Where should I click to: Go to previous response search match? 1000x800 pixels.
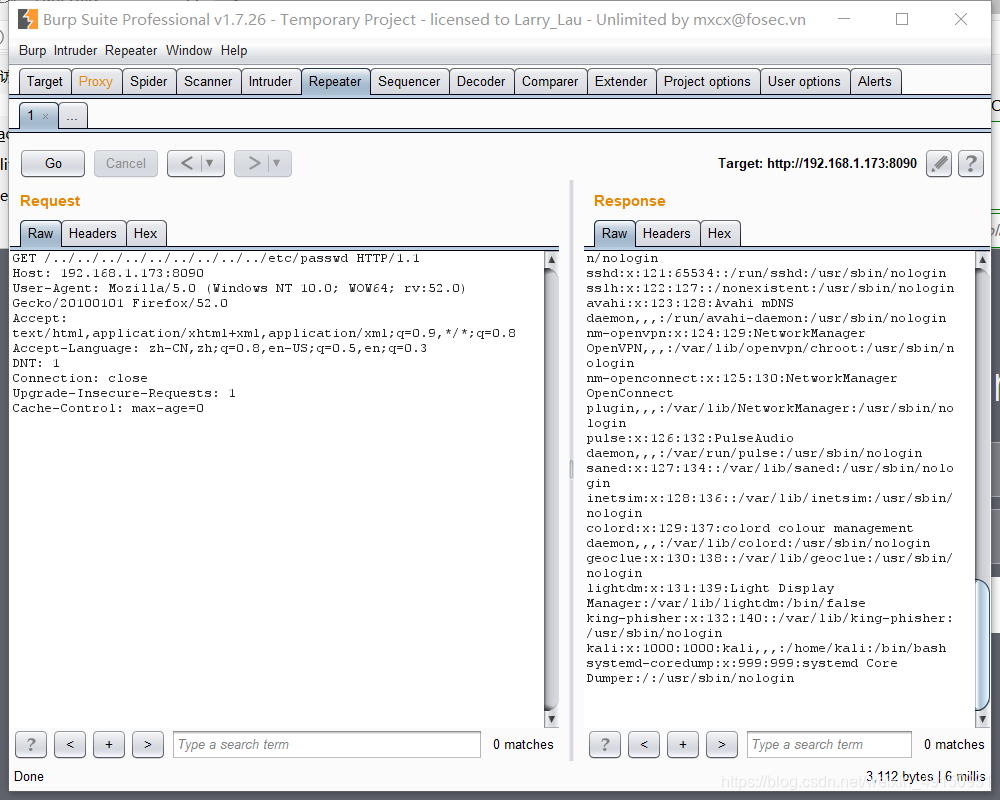(644, 744)
